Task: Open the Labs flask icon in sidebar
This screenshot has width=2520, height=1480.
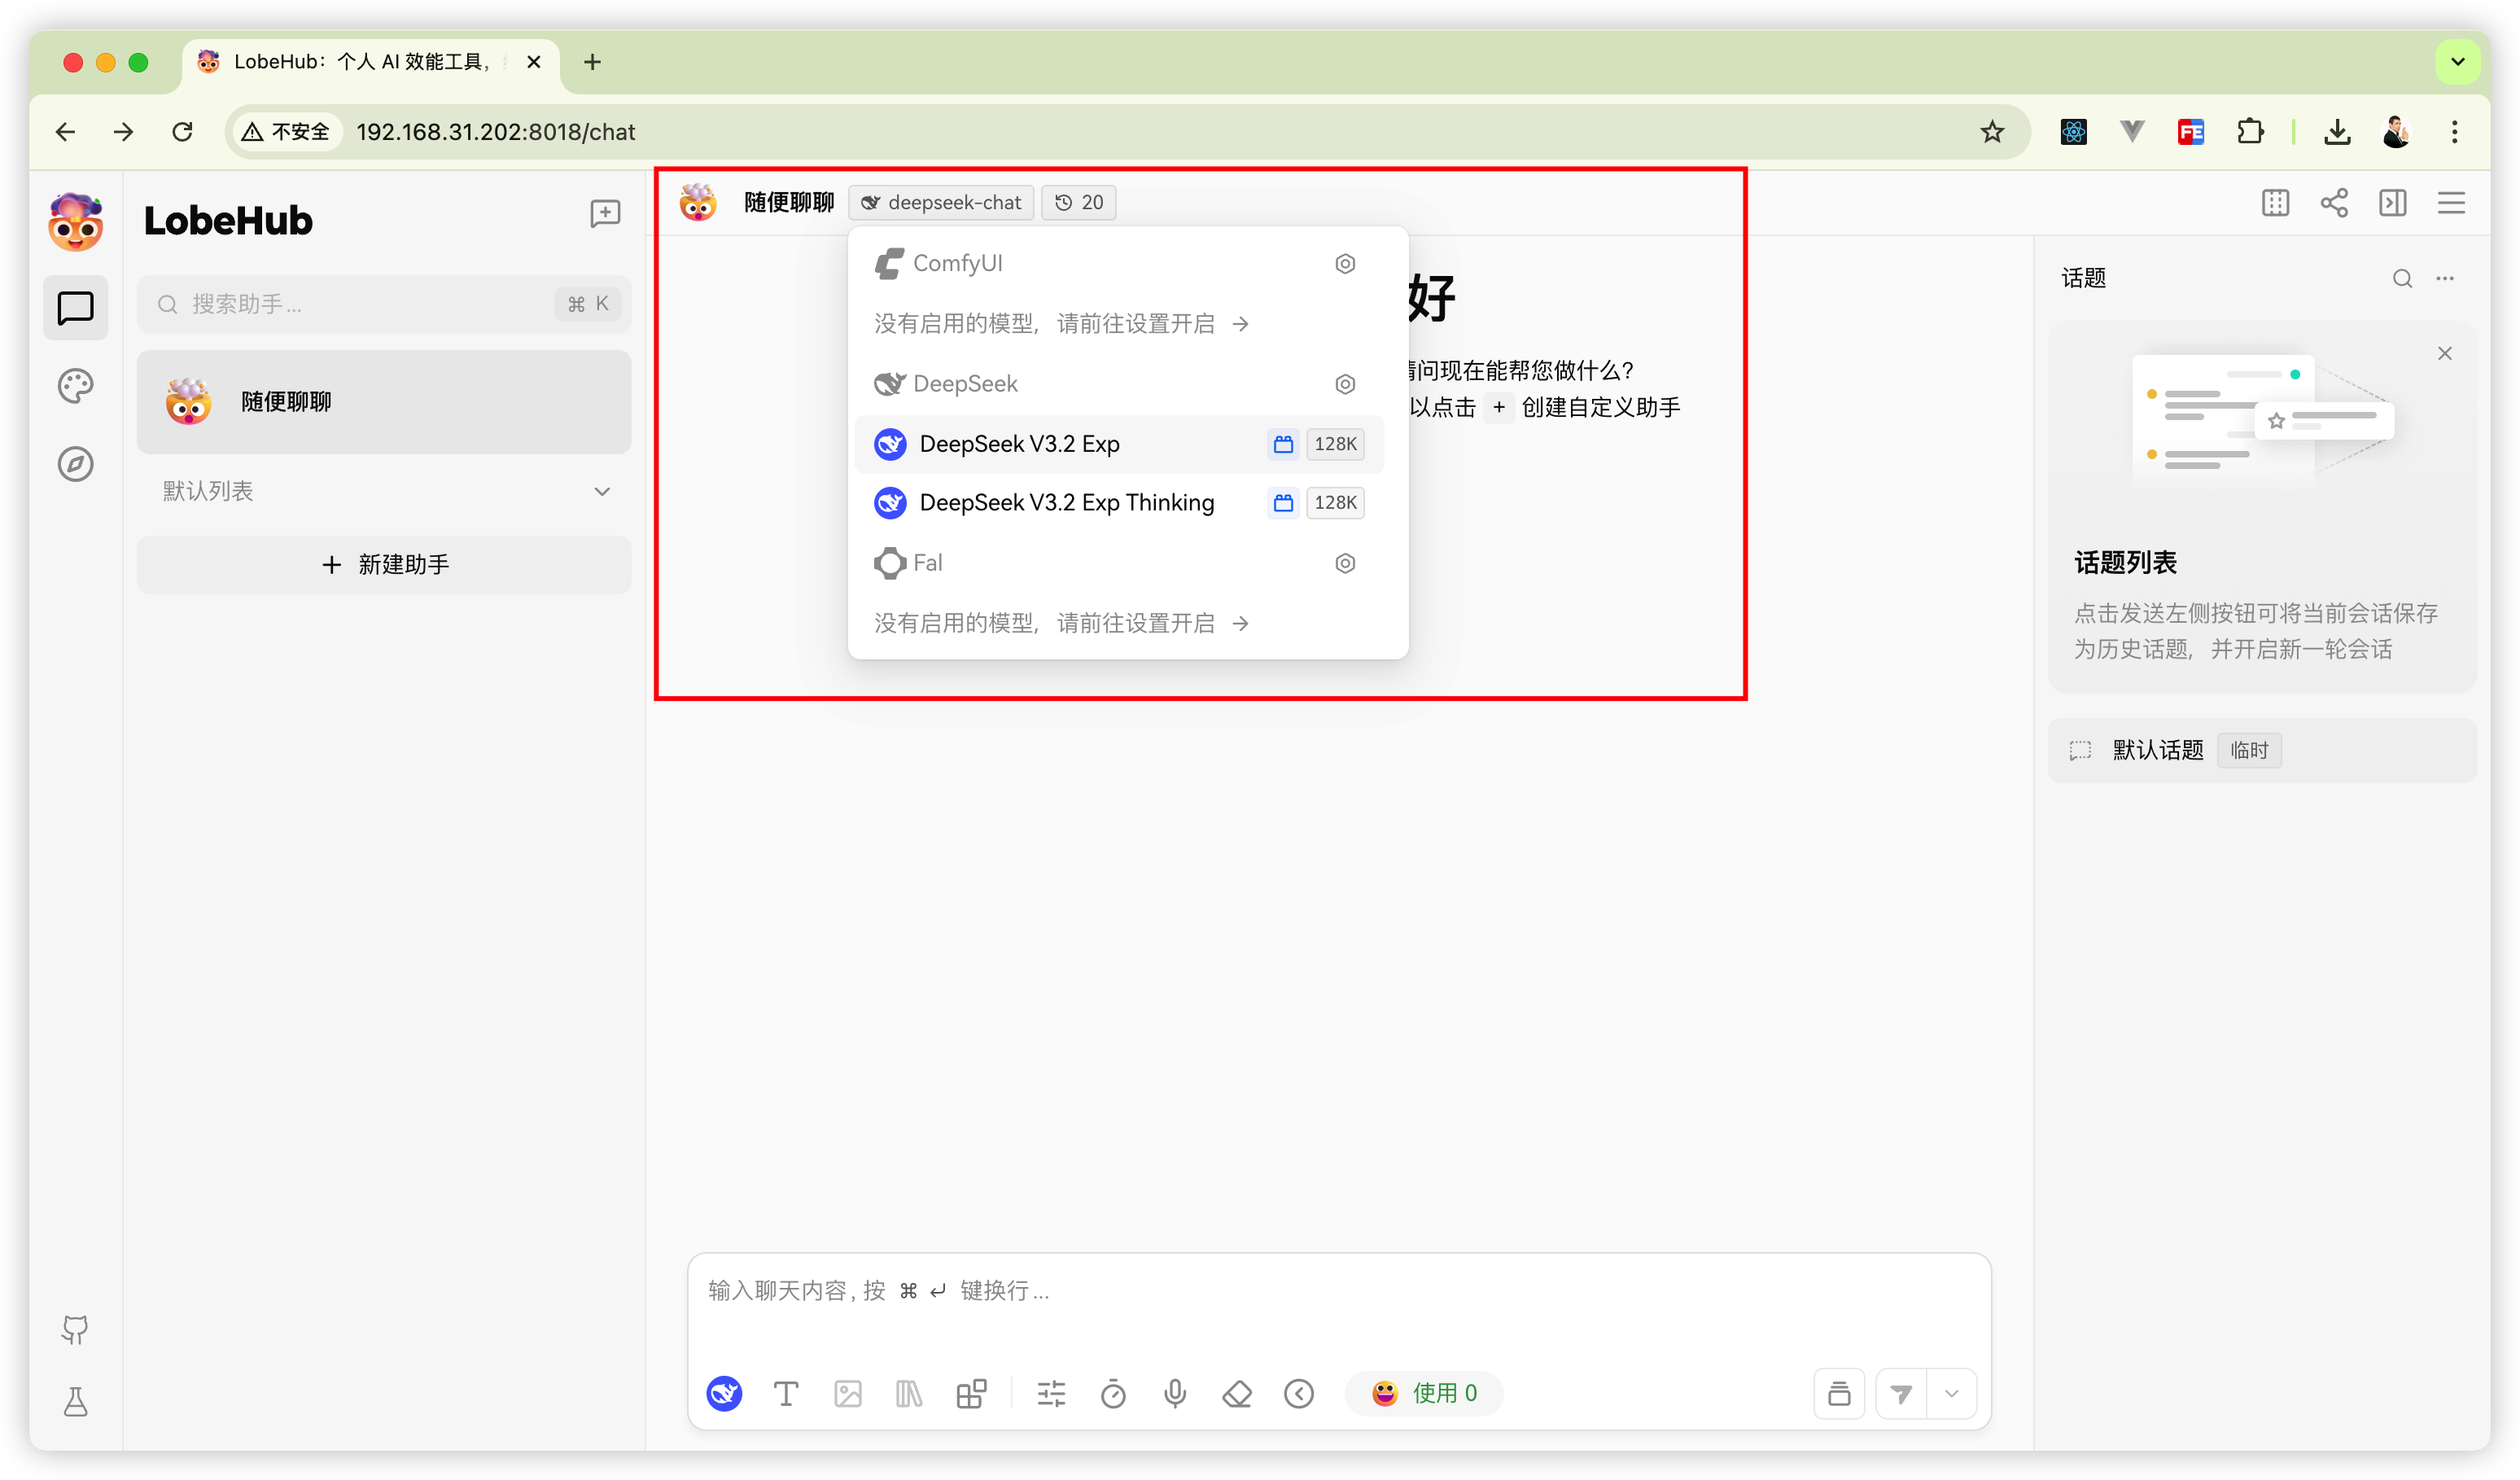Action: coord(76,1402)
